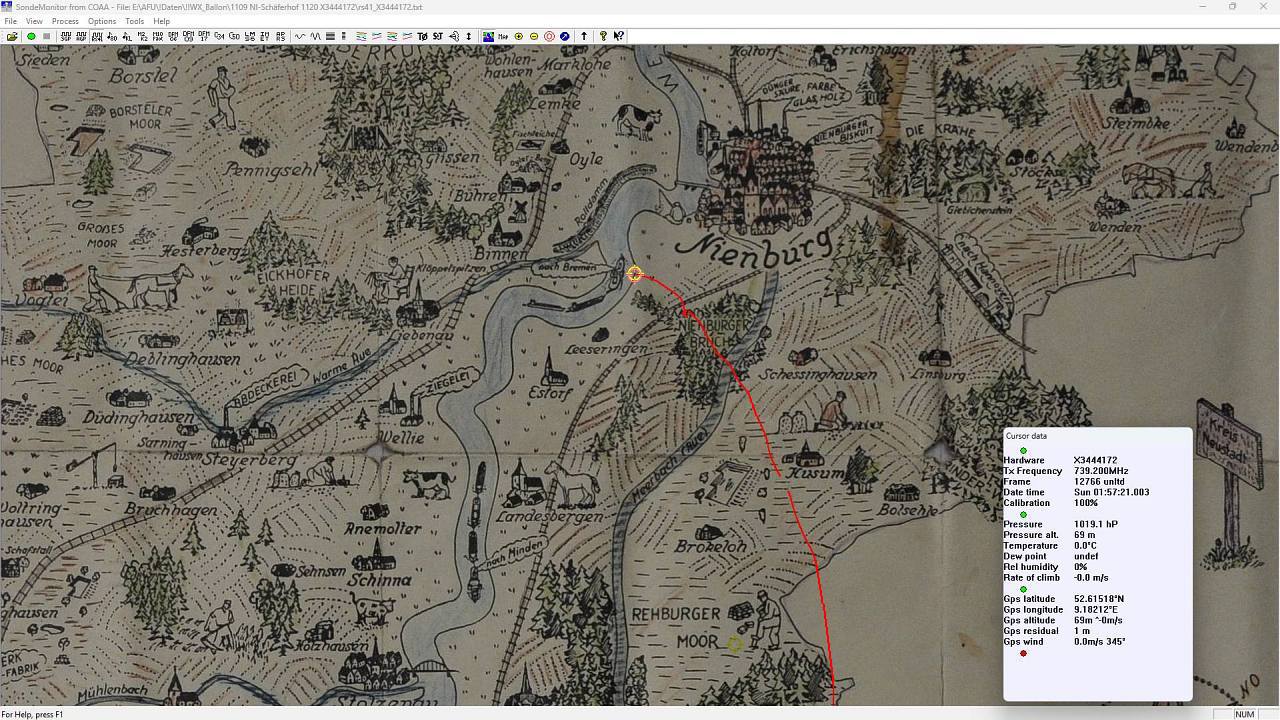The width and height of the screenshot is (1280, 720).
Task: Toggle the Map view toolbar button
Action: (x=502, y=36)
